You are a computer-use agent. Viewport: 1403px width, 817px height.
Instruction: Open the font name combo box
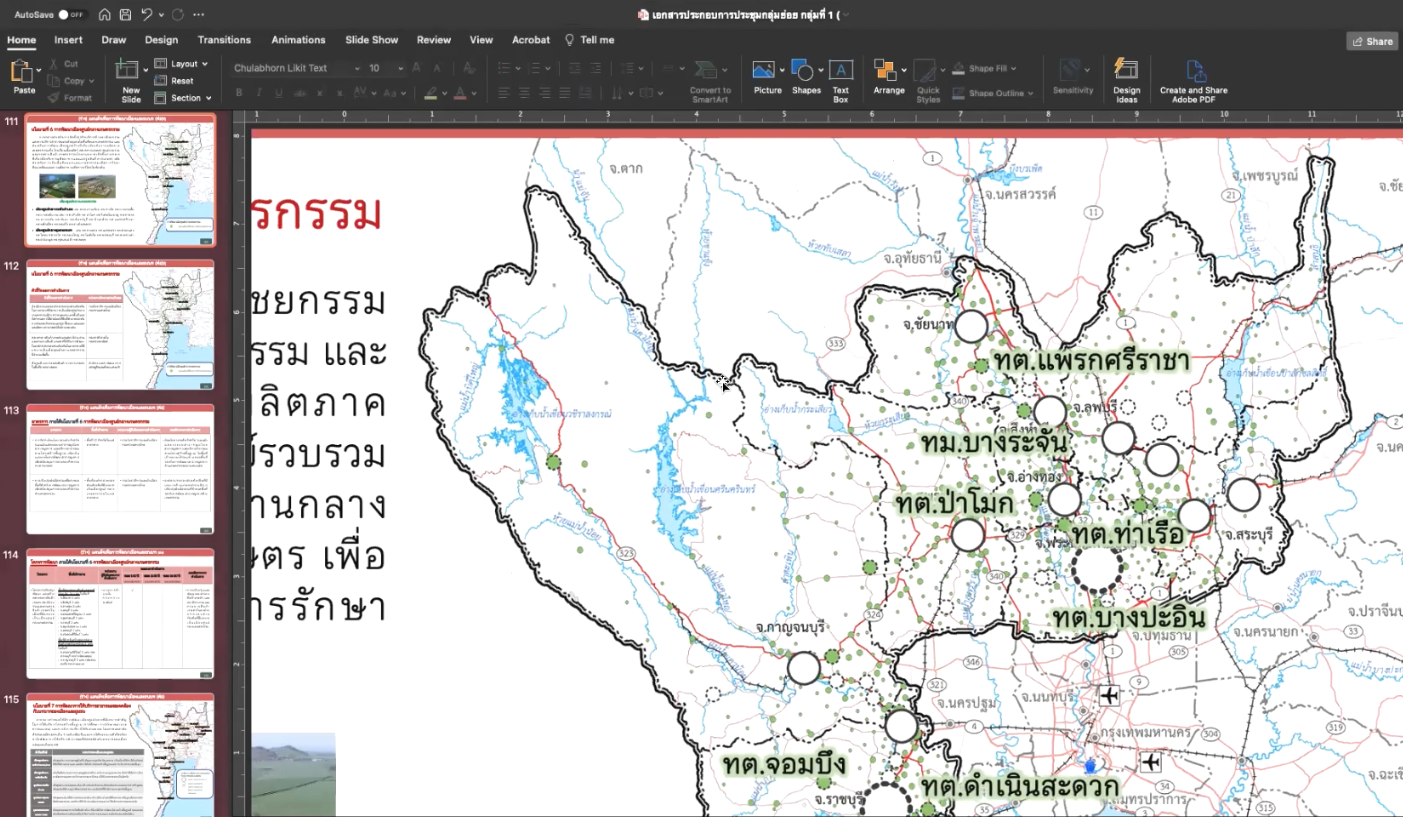(295, 68)
